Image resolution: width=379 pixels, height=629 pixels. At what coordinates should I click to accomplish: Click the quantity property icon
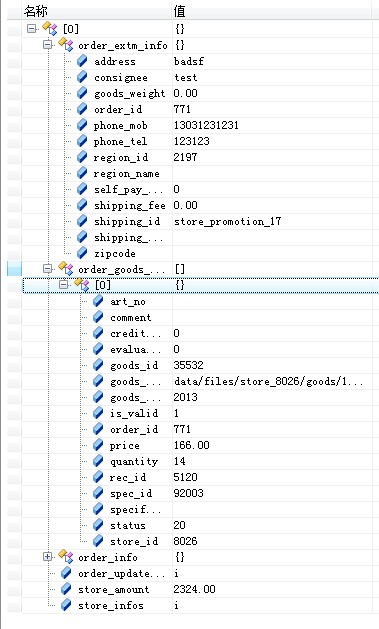[x=98, y=461]
